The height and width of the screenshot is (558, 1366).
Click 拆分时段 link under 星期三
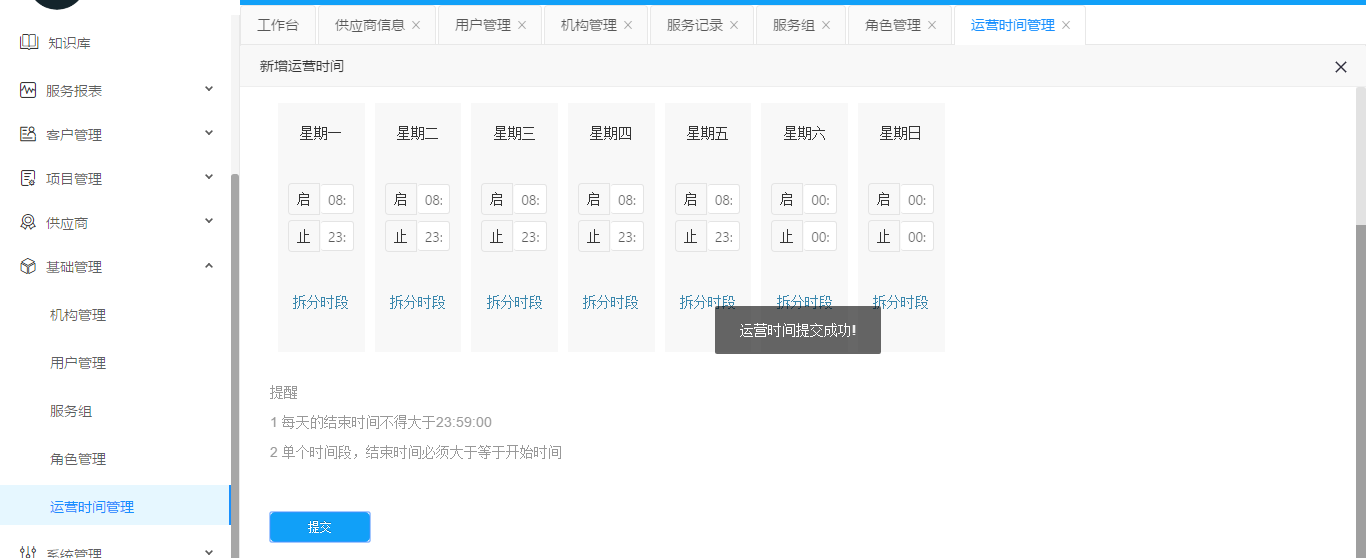(x=514, y=302)
